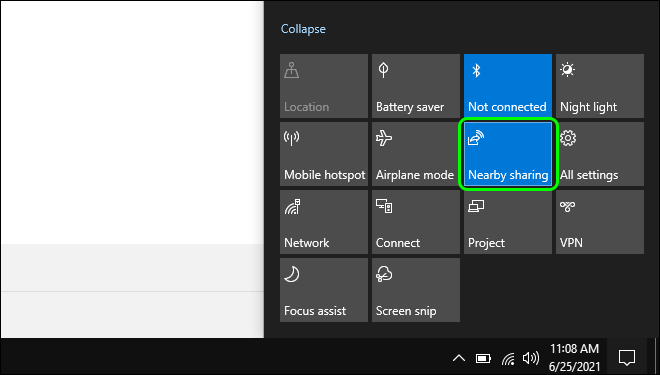Show hidden icons in system tray
The height and width of the screenshot is (375, 660).
(x=459, y=358)
